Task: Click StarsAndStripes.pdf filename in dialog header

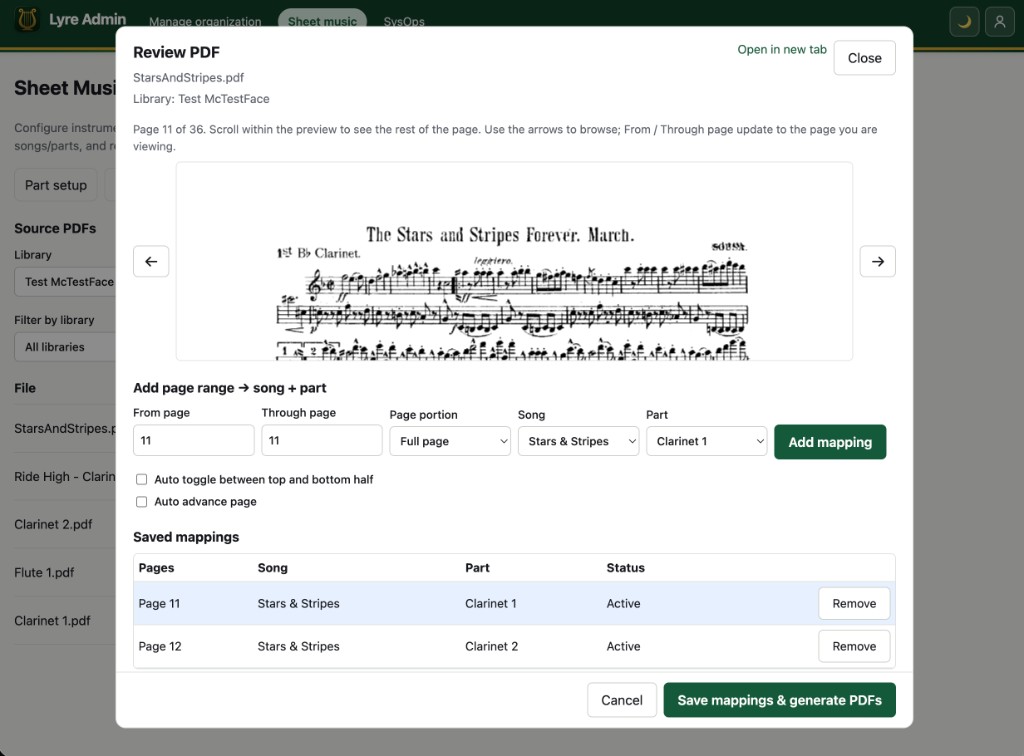Action: click(188, 78)
